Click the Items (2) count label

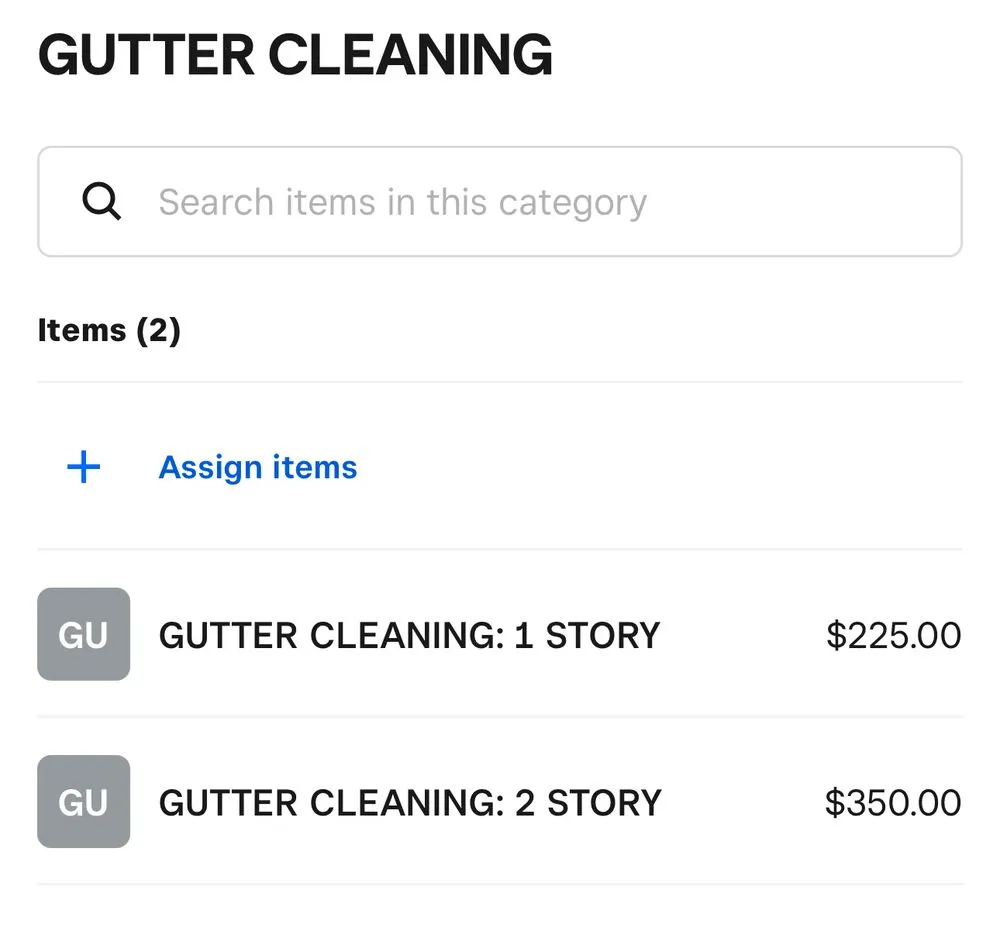(x=109, y=330)
